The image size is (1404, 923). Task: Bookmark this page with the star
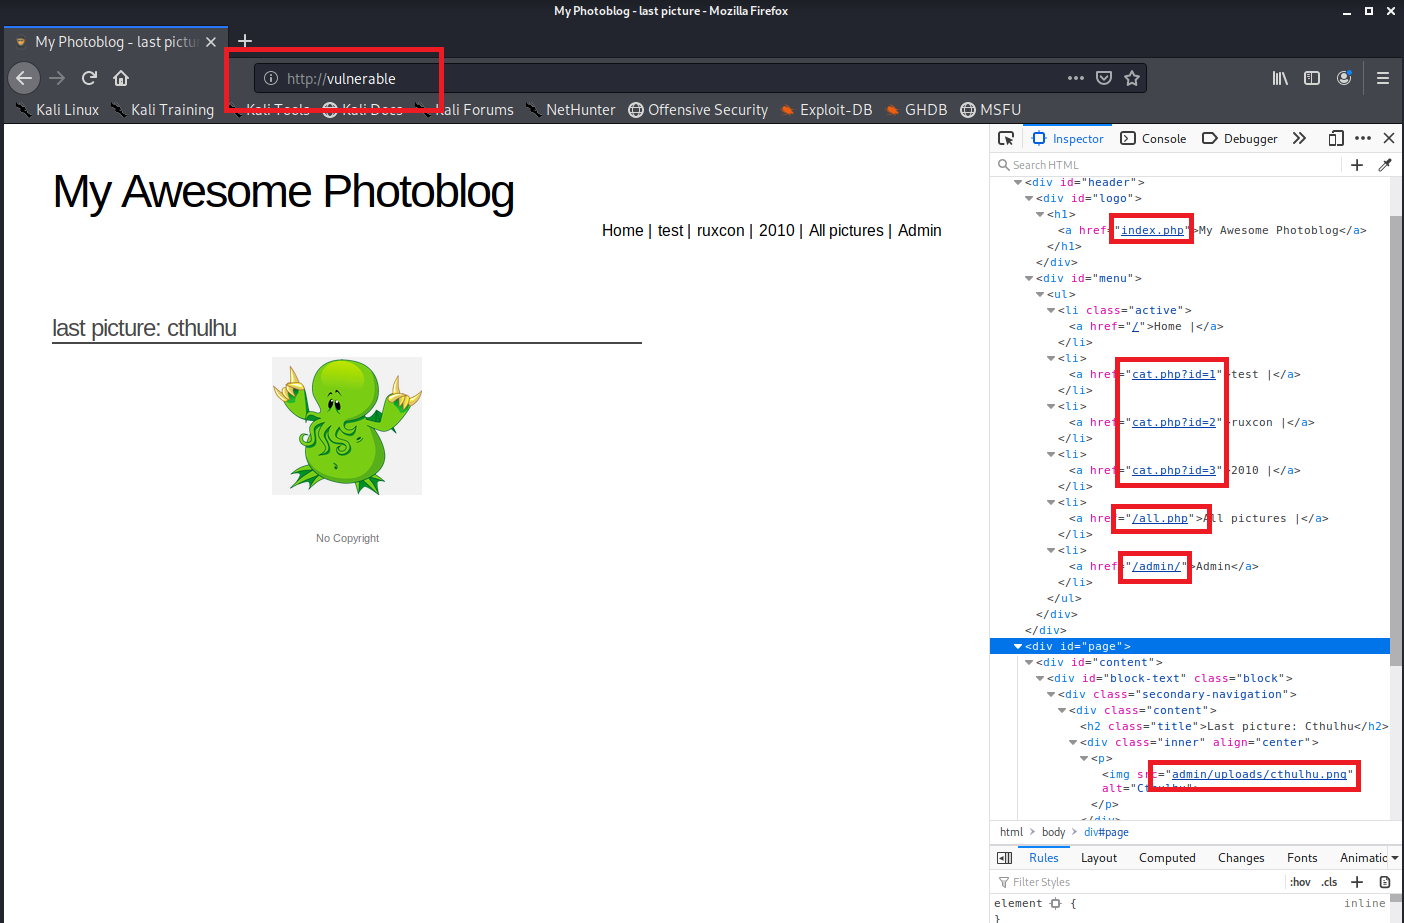pyautogui.click(x=1132, y=78)
